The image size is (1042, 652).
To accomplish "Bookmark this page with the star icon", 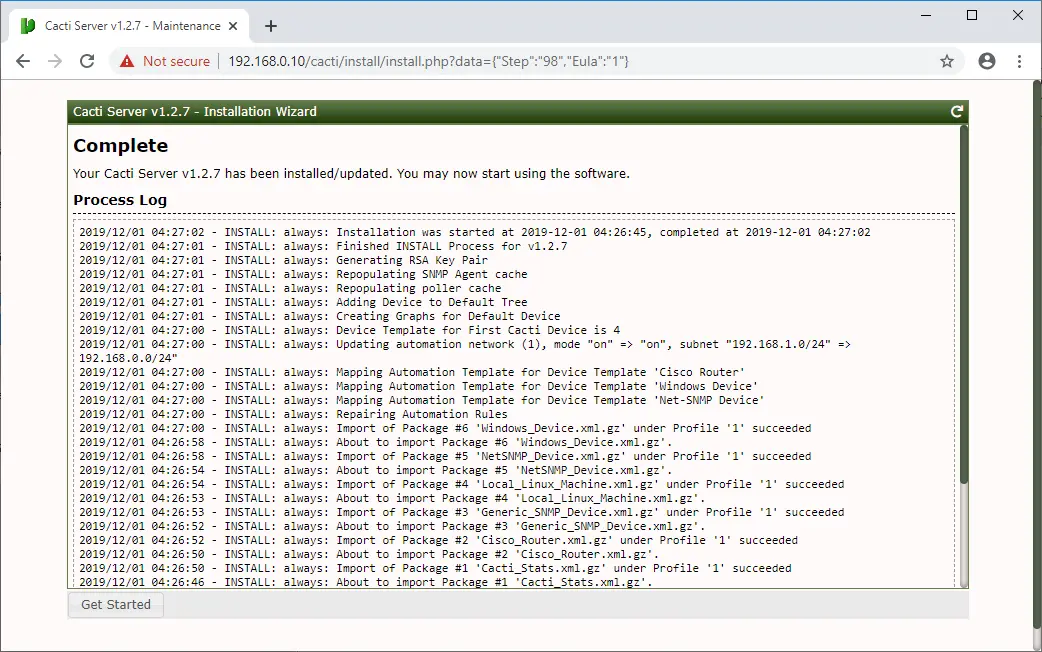I will (947, 61).
